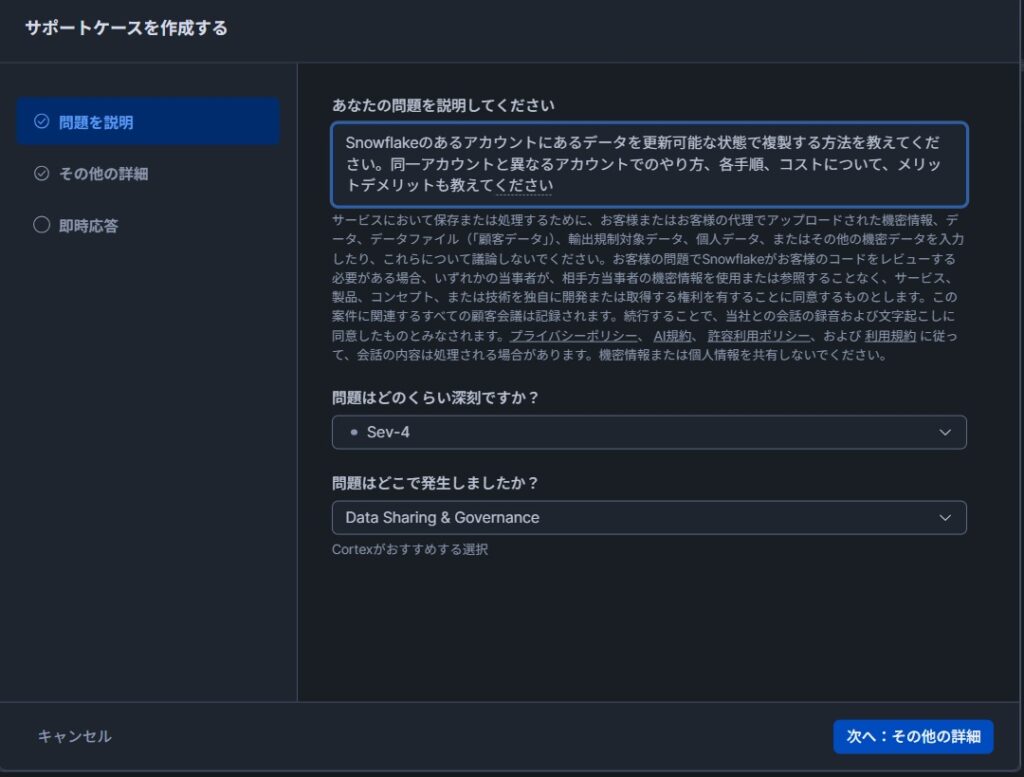The height and width of the screenshot is (777, 1024).
Task: Open the AI規約 link
Action: (672, 336)
